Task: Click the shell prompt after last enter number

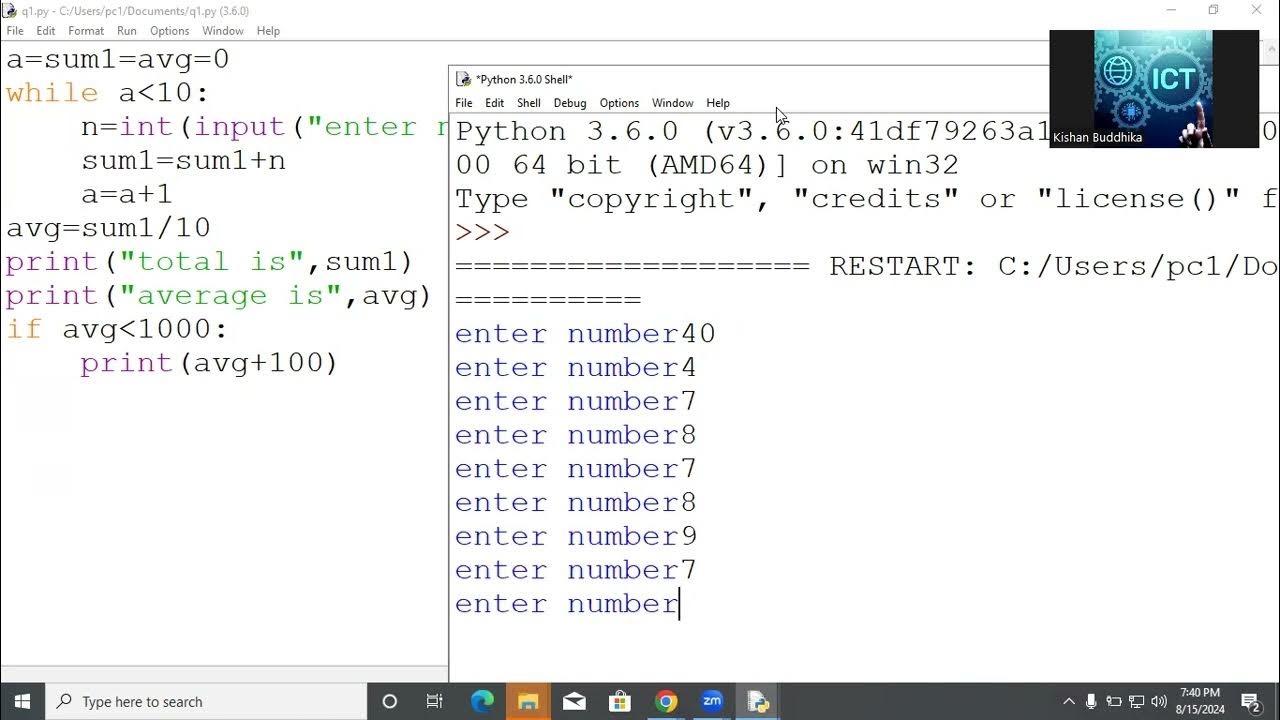Action: [x=680, y=604]
